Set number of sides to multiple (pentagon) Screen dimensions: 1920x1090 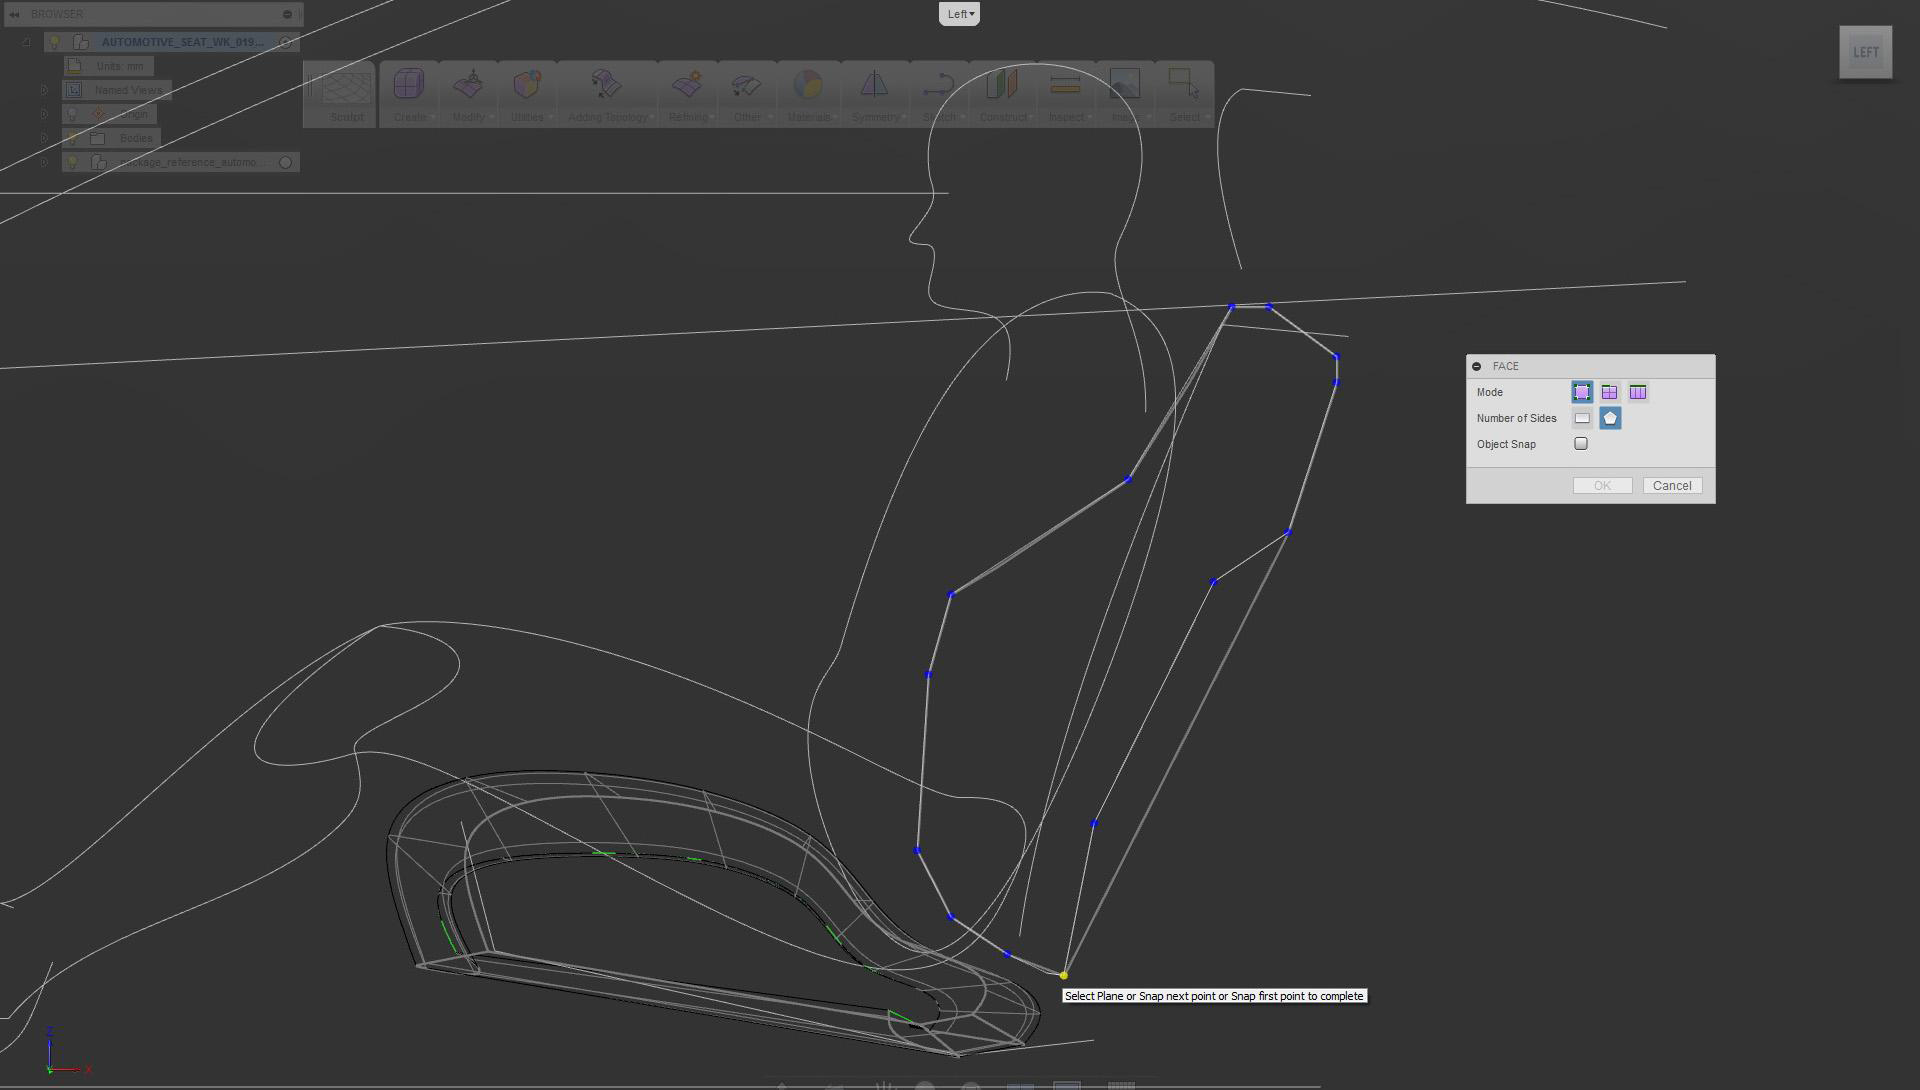click(x=1609, y=418)
